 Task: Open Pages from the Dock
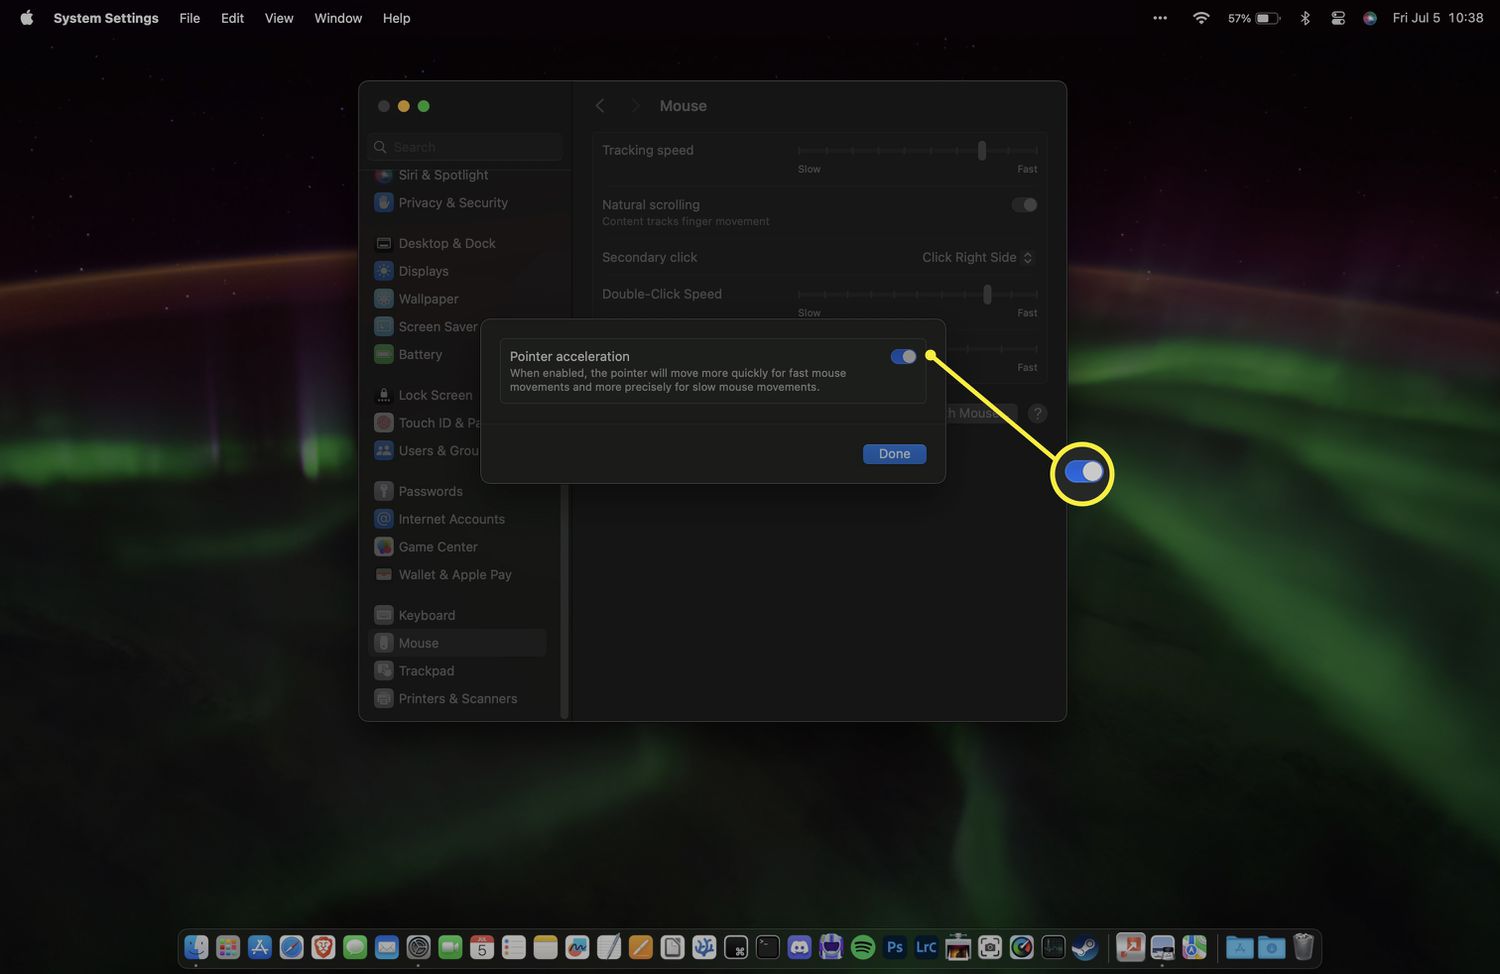[641, 947]
